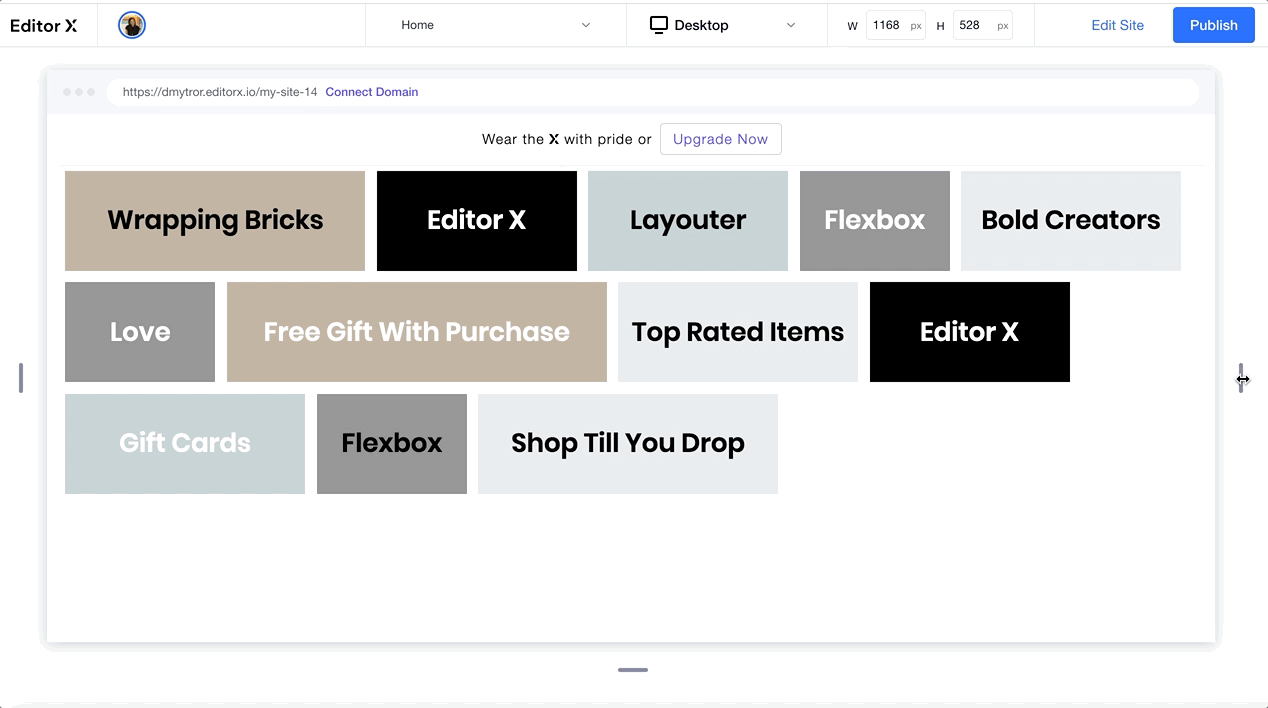The height and width of the screenshot is (708, 1268).
Task: Click the Editor X logo
Action: click(x=44, y=26)
